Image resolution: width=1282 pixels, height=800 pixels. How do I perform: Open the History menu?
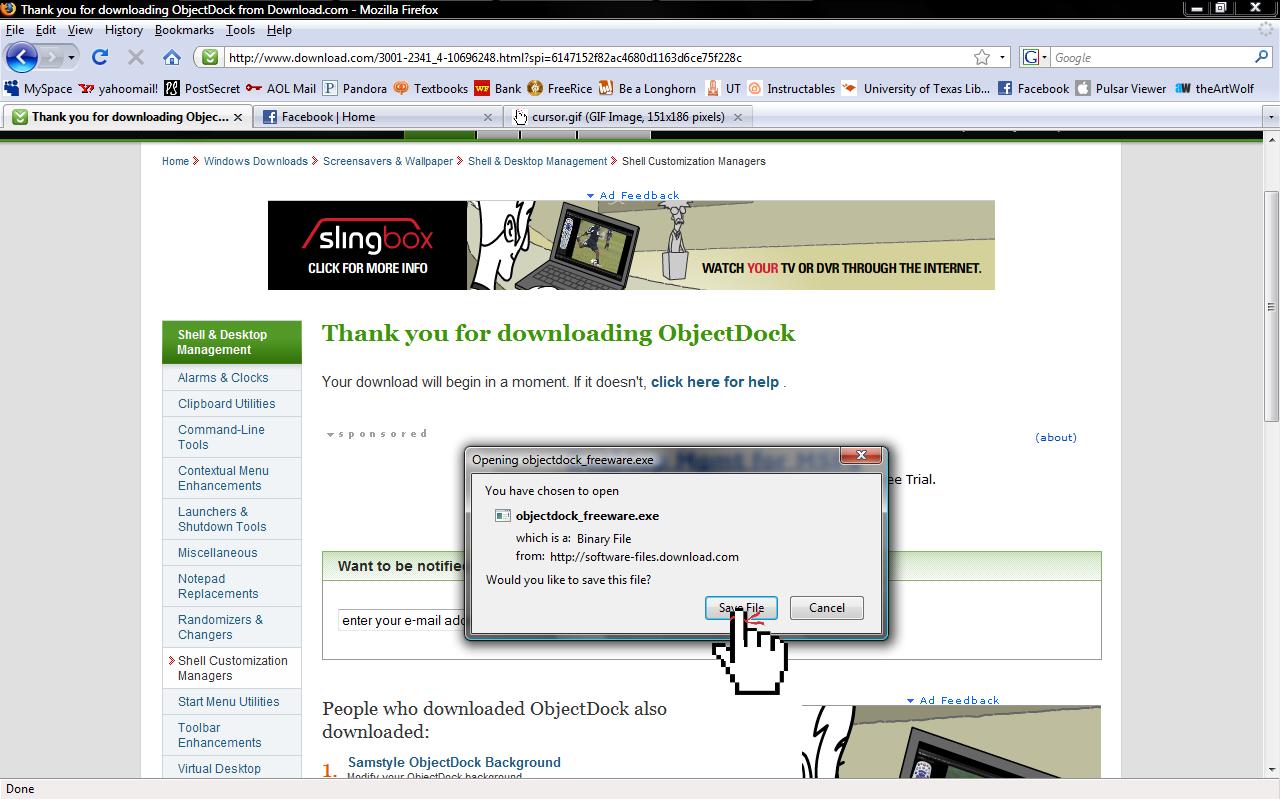click(124, 30)
